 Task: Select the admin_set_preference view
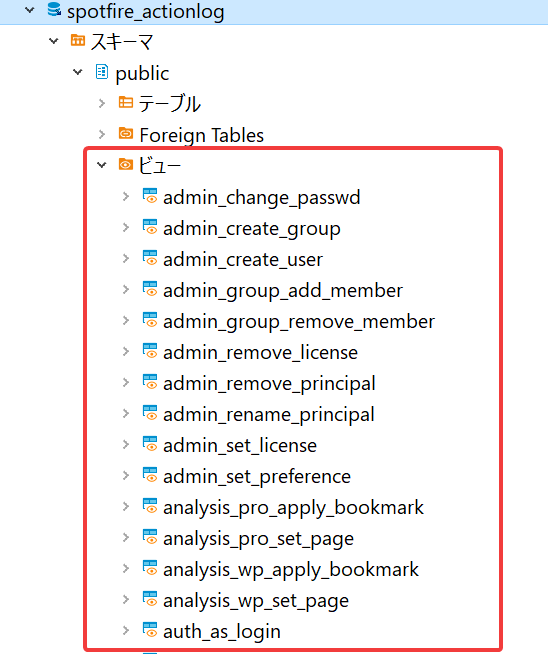tap(257, 477)
